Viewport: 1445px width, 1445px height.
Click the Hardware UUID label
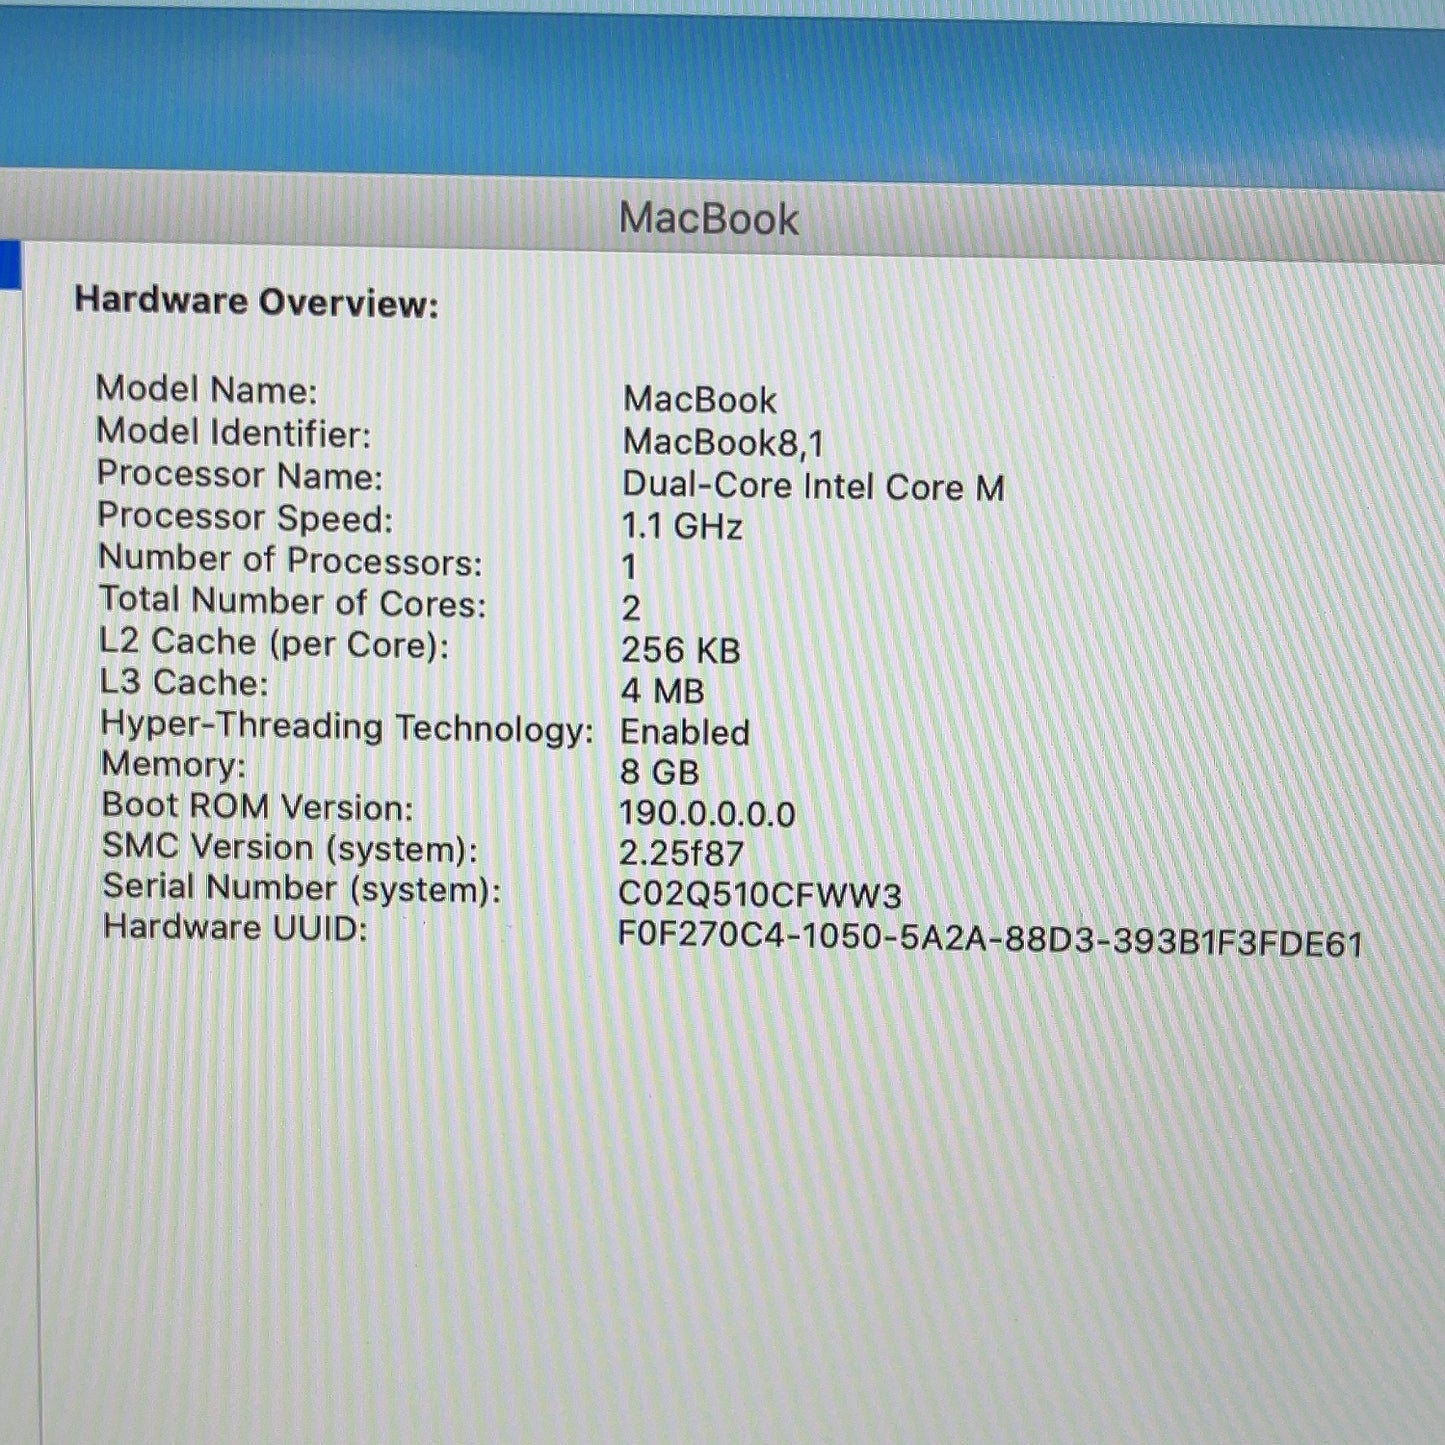[x=235, y=928]
